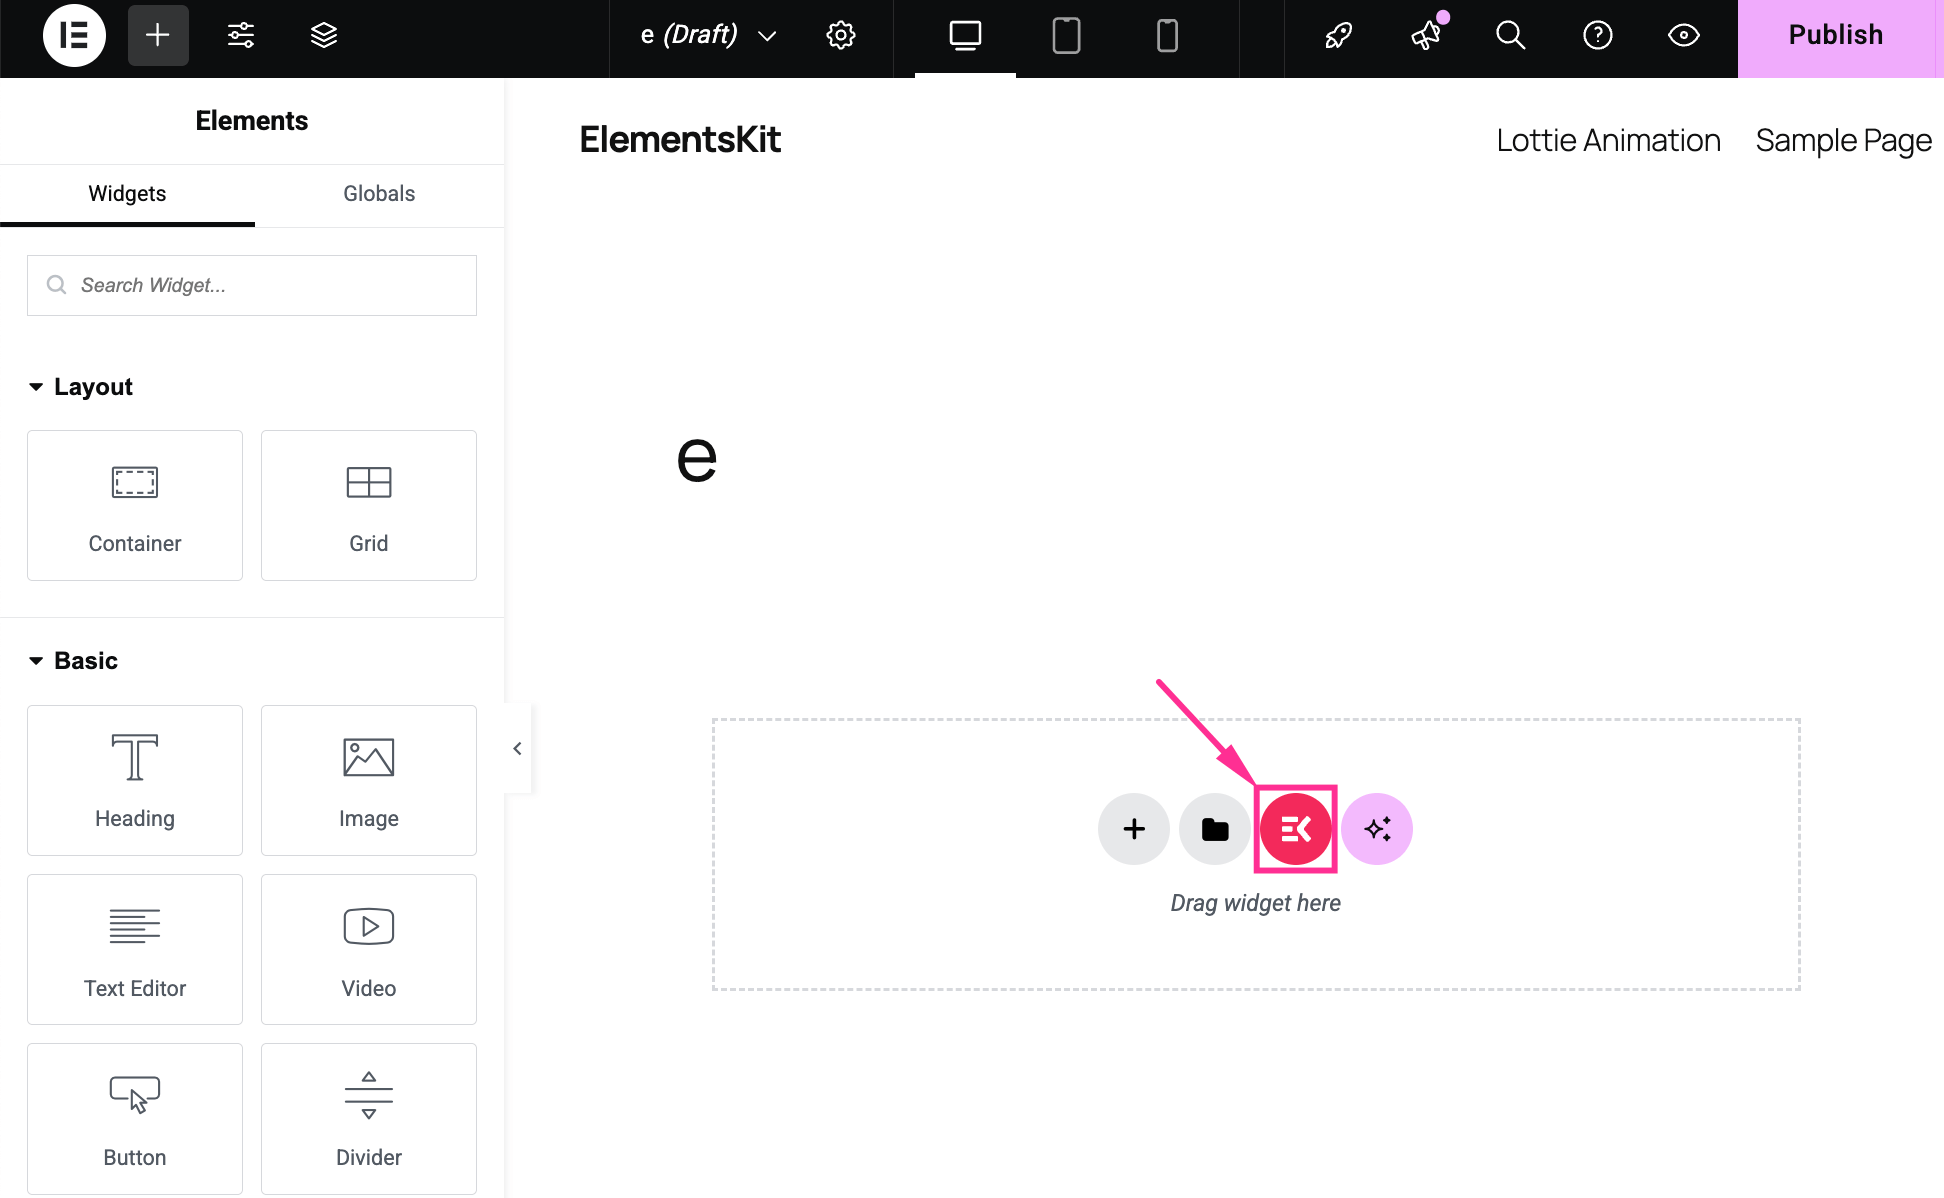Collapse the Basic widgets section
Screen dimensions: 1944x1198
36,661
